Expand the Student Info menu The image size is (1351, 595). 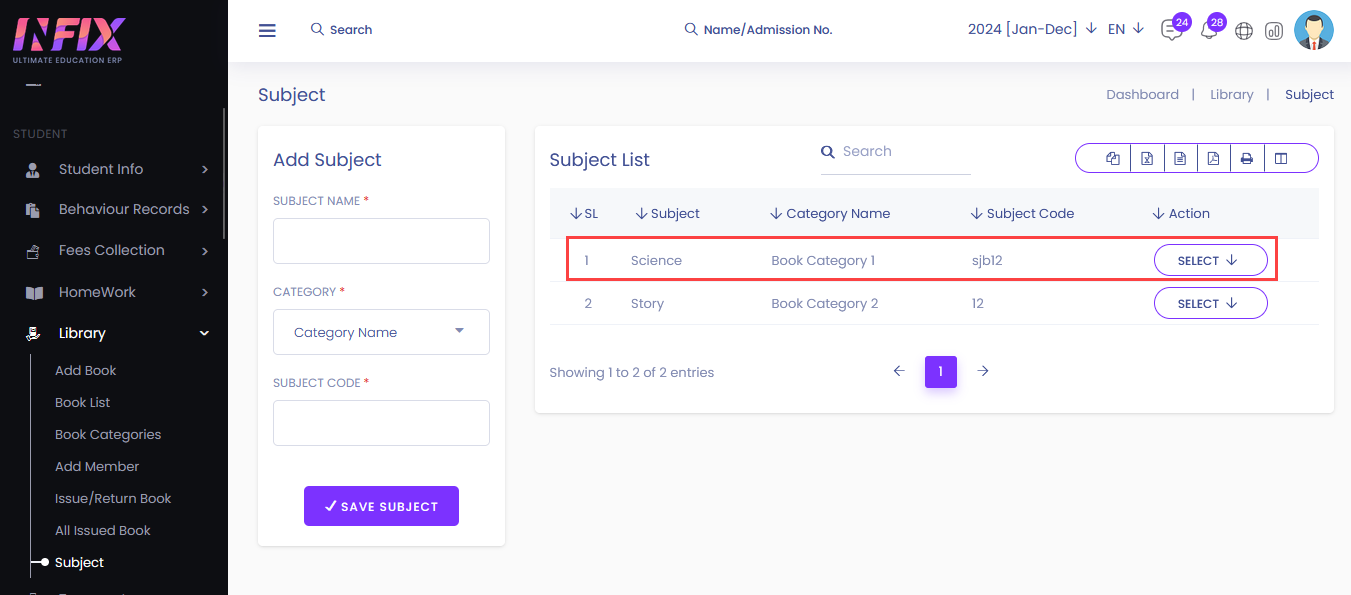(x=114, y=169)
